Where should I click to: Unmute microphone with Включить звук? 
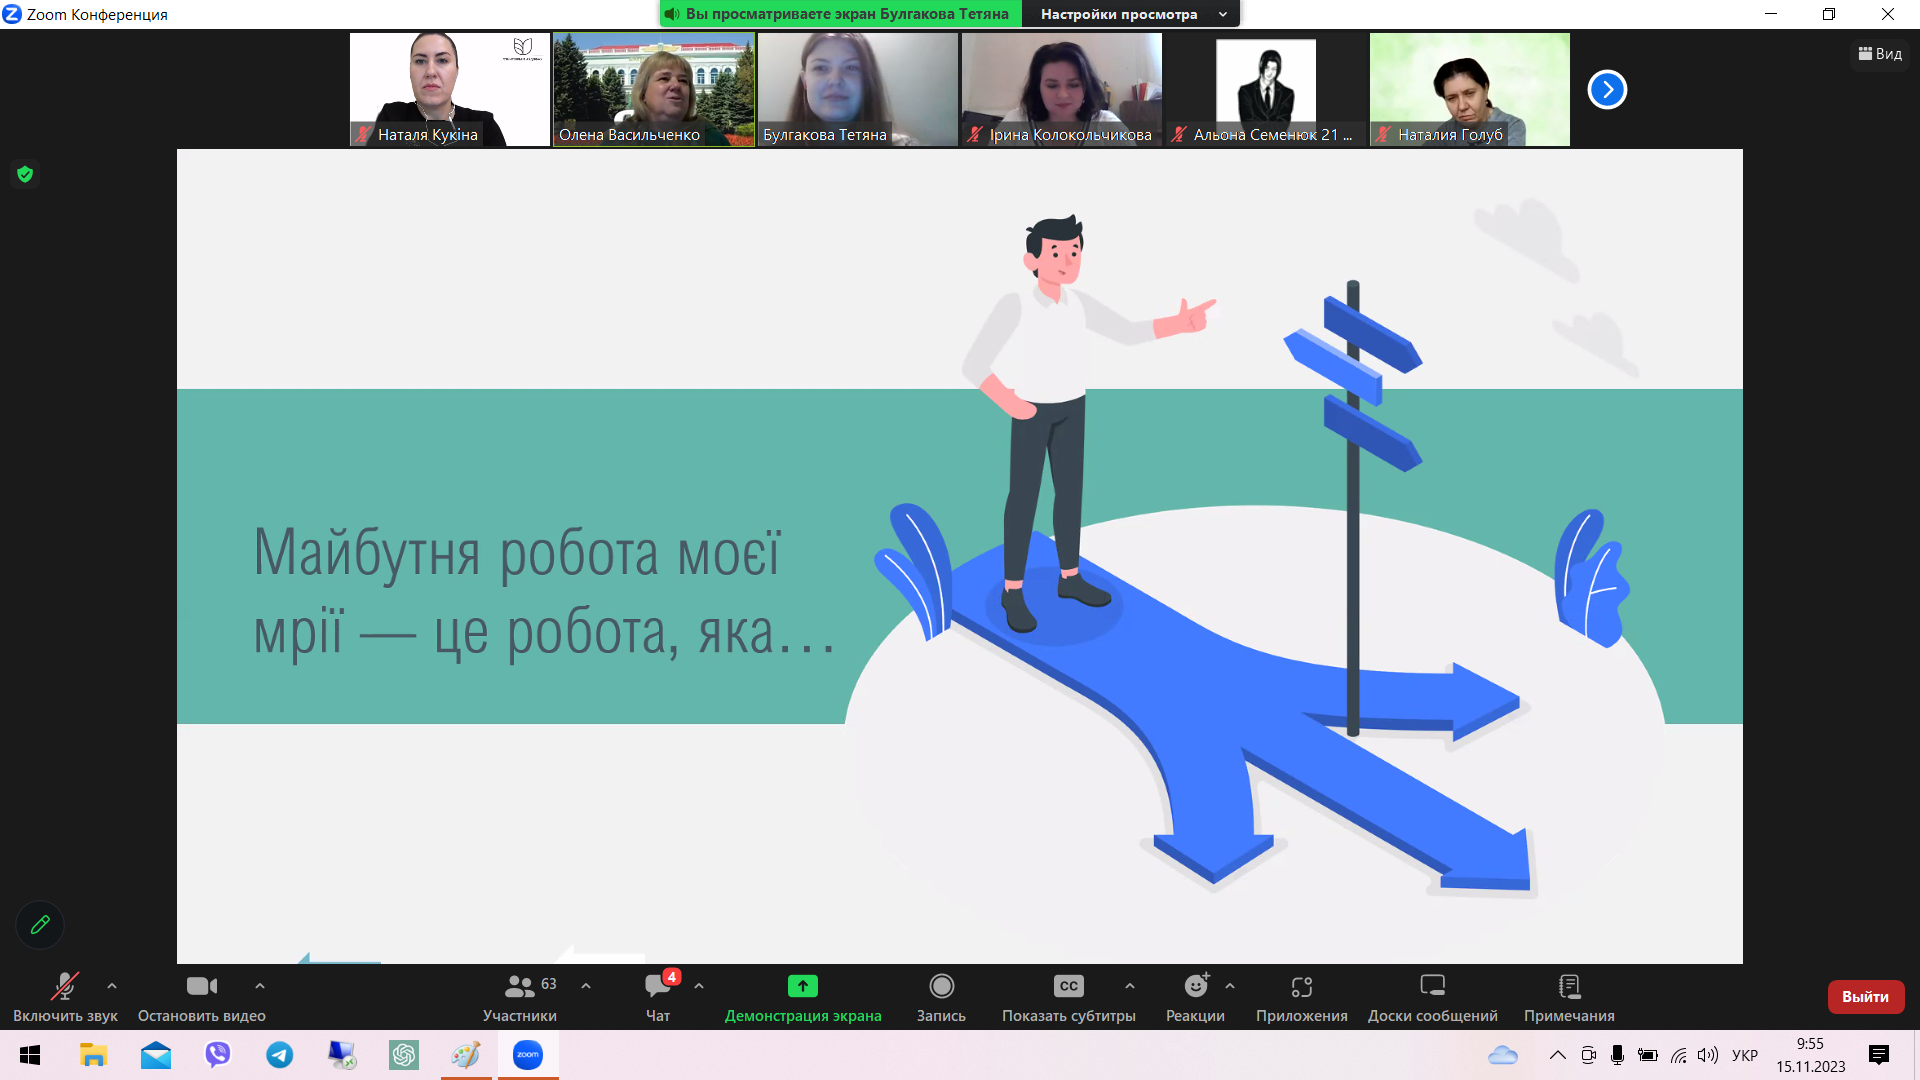coord(65,987)
